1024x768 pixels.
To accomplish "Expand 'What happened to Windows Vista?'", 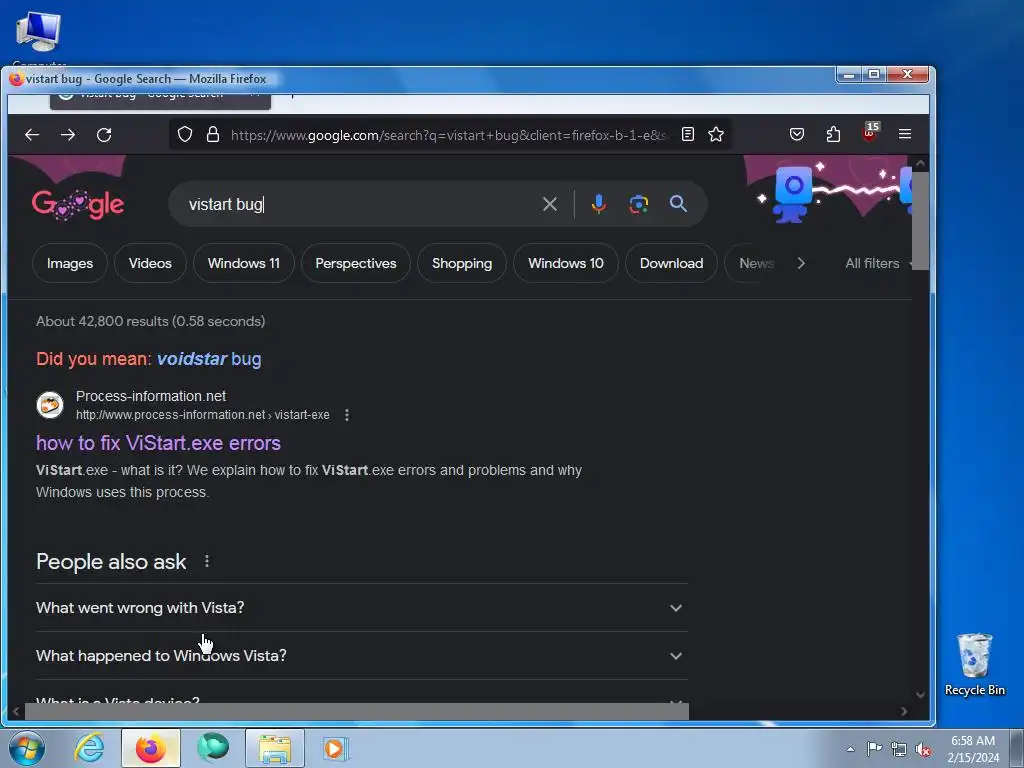I will [362, 656].
